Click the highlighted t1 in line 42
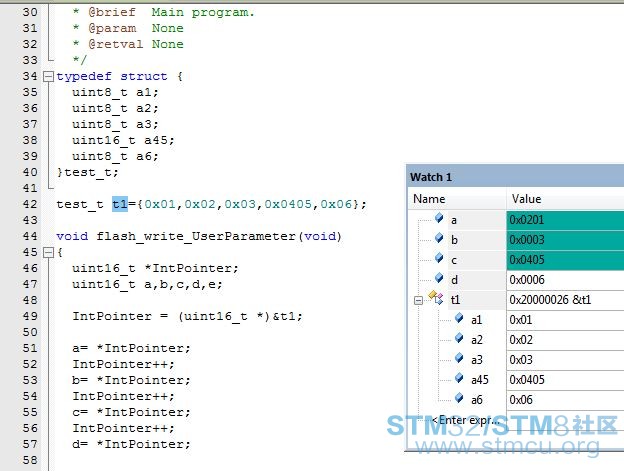This screenshot has width=624, height=471. [x=120, y=204]
